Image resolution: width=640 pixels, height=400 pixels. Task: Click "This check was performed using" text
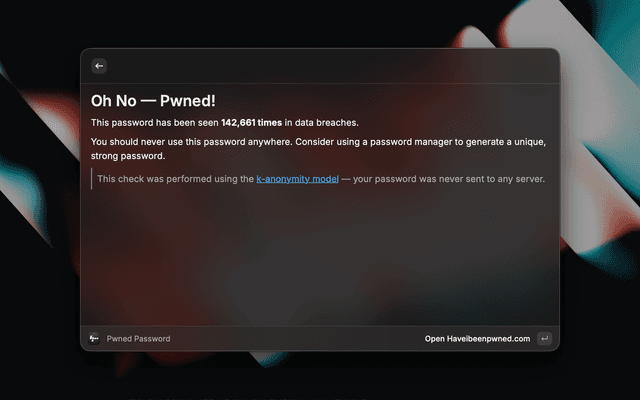175,179
